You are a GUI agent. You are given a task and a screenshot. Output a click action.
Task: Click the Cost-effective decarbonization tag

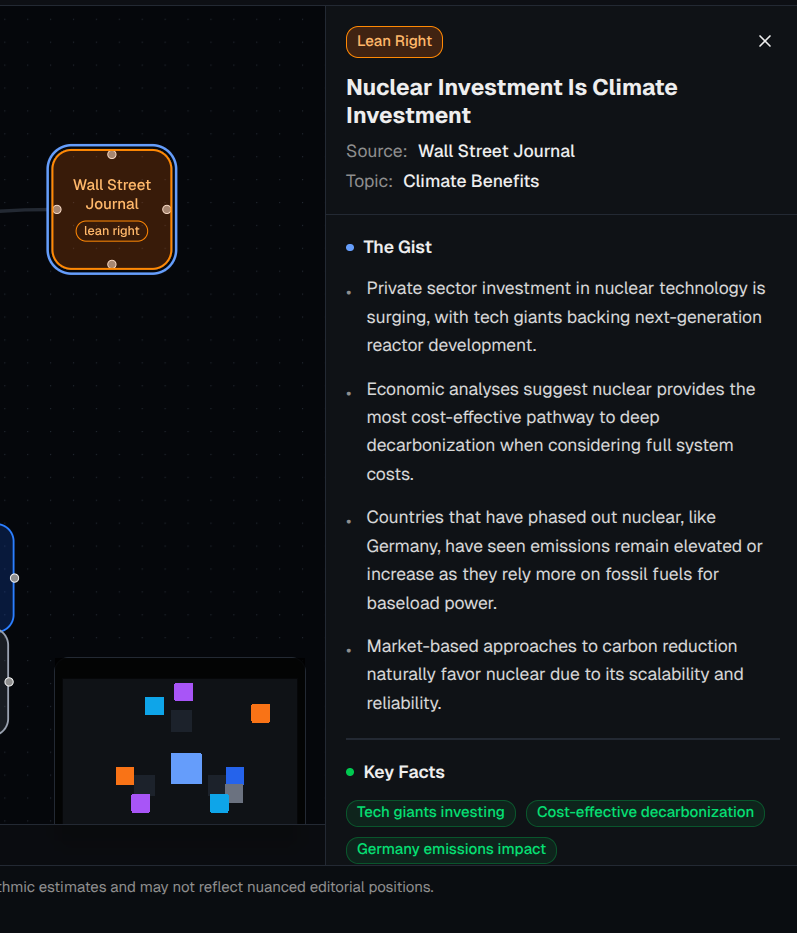click(x=645, y=813)
